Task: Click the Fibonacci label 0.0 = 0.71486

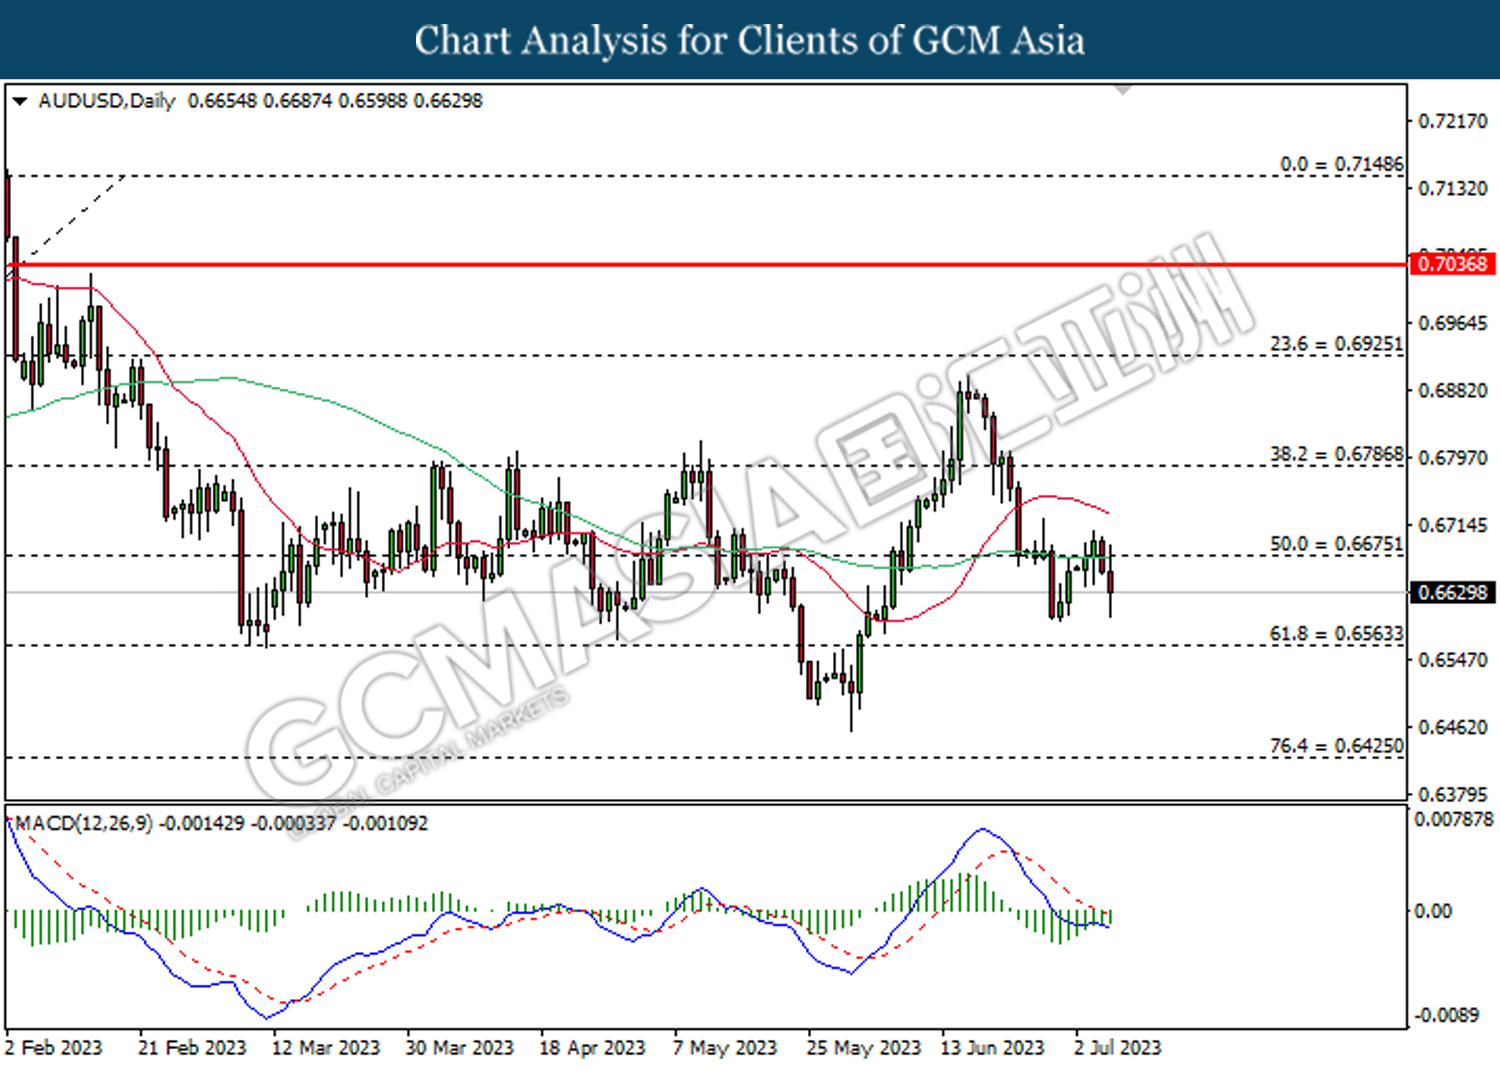Action: pyautogui.click(x=1342, y=164)
